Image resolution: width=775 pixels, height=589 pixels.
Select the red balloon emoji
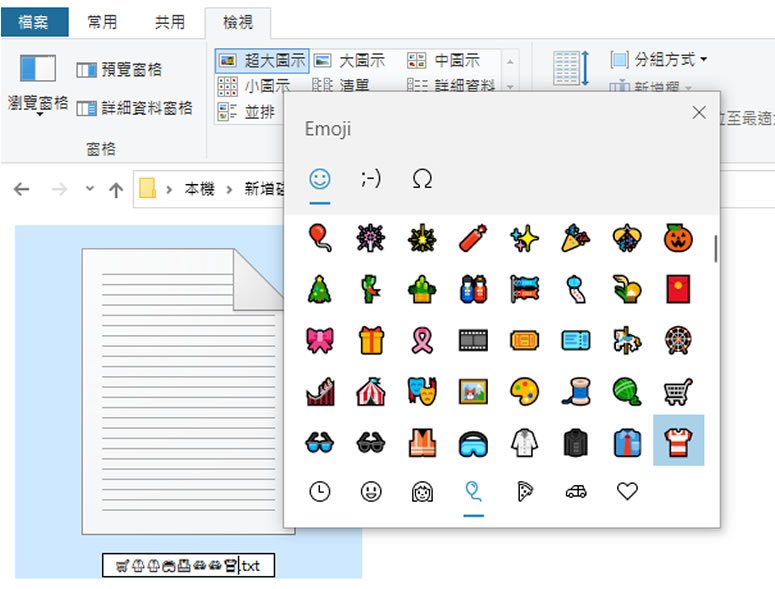[319, 238]
